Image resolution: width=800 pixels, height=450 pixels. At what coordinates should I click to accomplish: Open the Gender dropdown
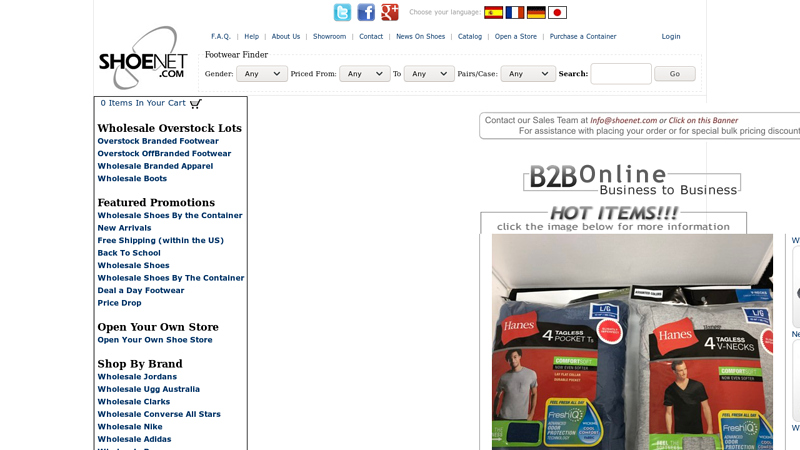(x=262, y=73)
